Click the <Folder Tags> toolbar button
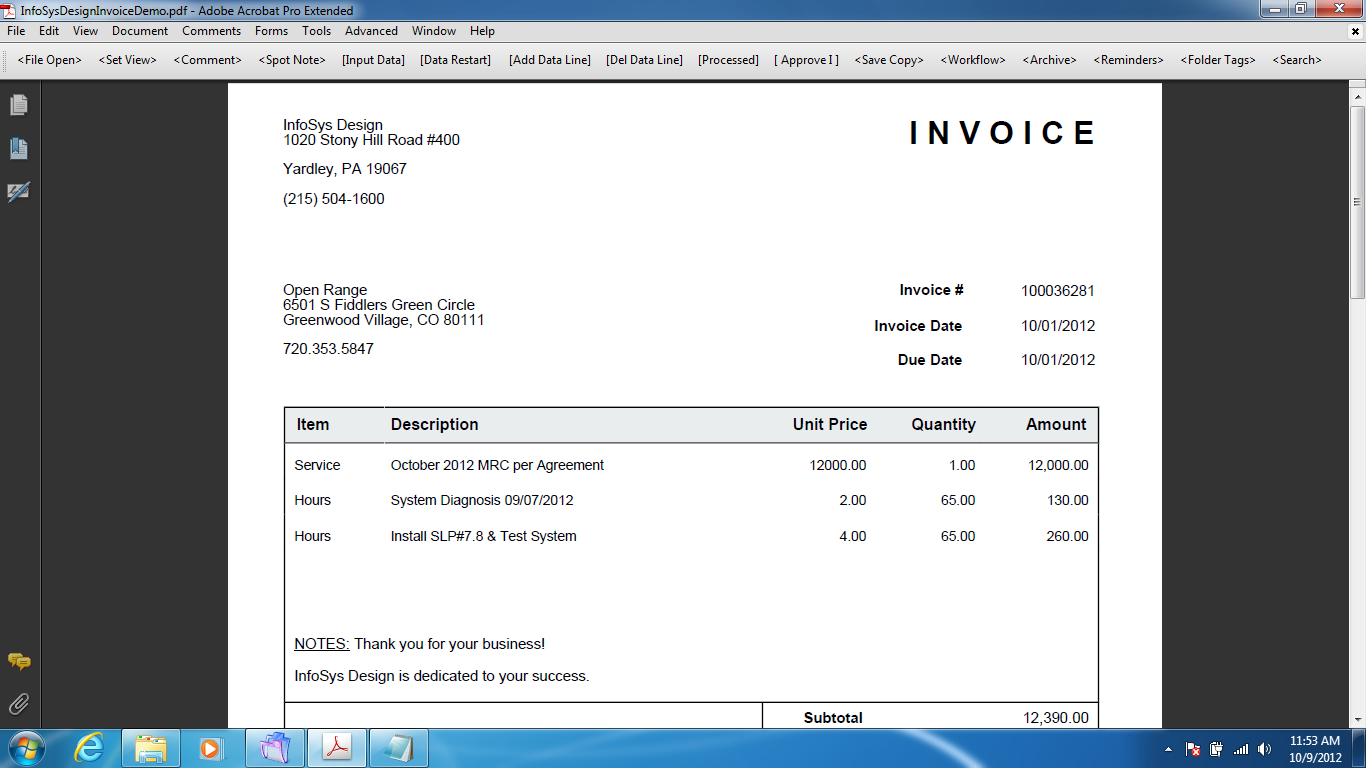 coord(1218,60)
